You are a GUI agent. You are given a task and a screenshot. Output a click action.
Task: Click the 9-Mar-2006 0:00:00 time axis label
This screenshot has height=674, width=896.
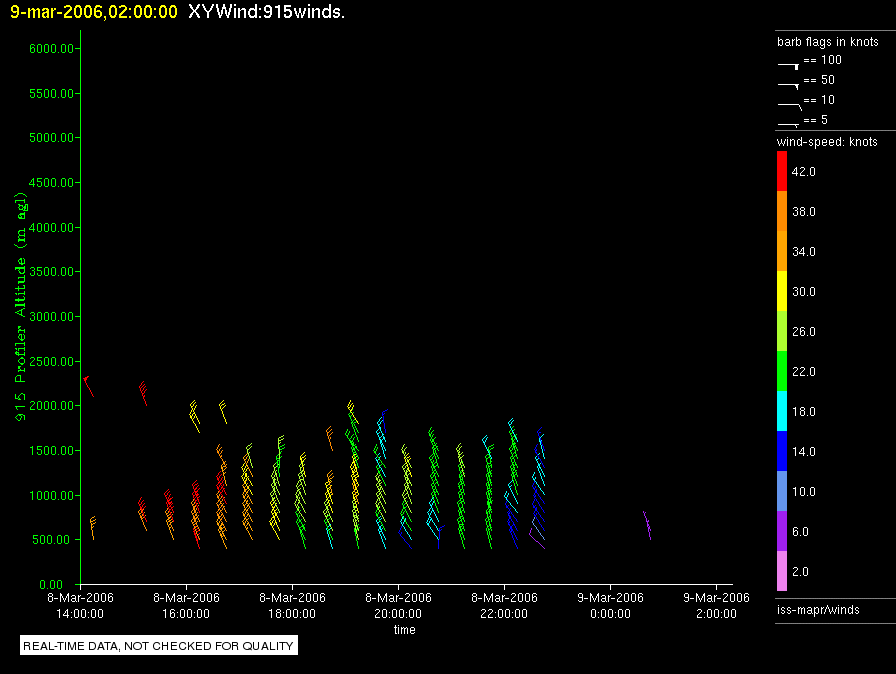point(610,605)
